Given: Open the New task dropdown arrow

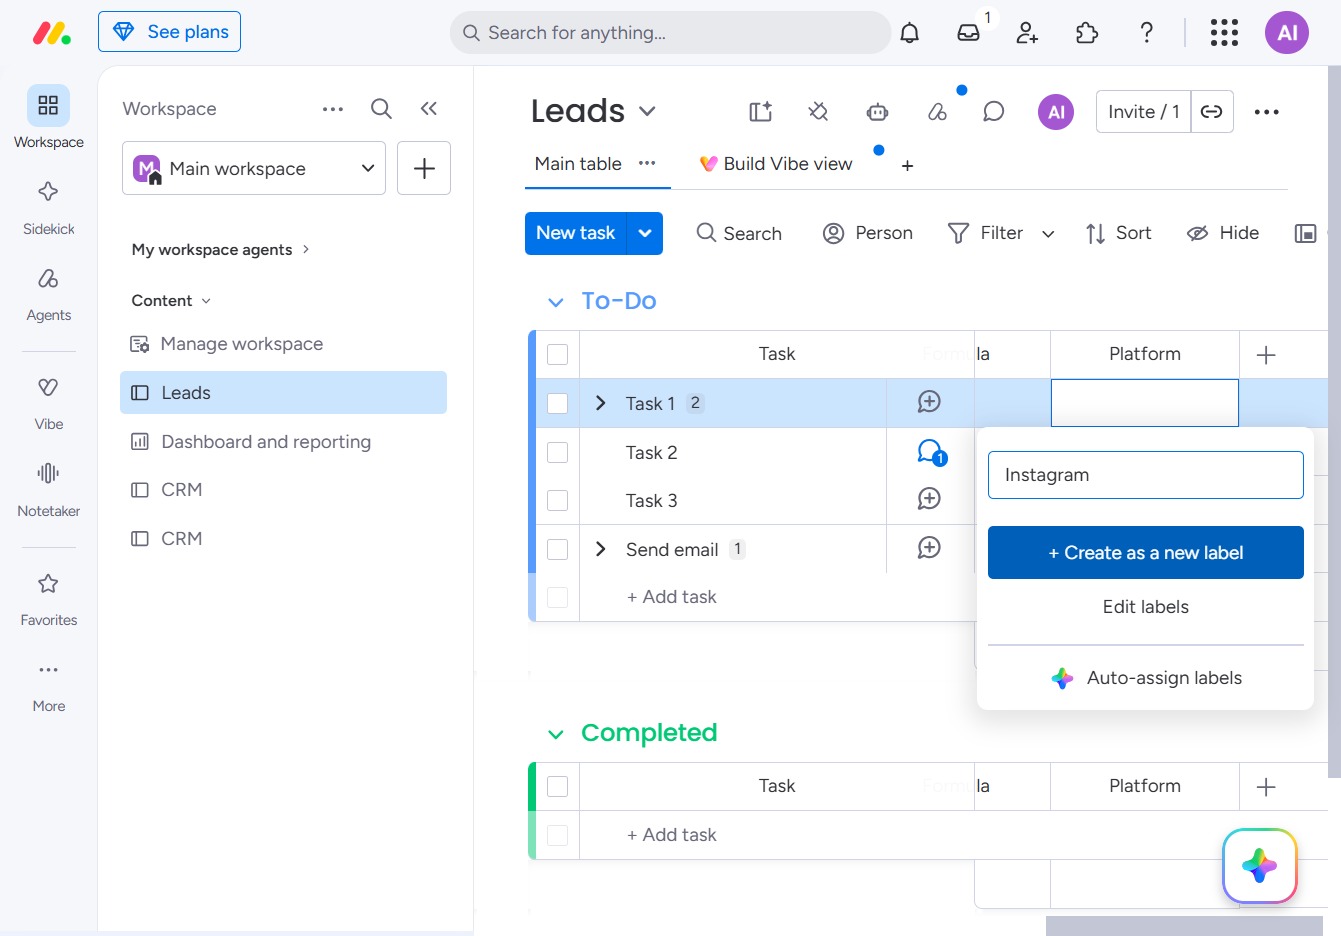Looking at the screenshot, I should (x=645, y=233).
